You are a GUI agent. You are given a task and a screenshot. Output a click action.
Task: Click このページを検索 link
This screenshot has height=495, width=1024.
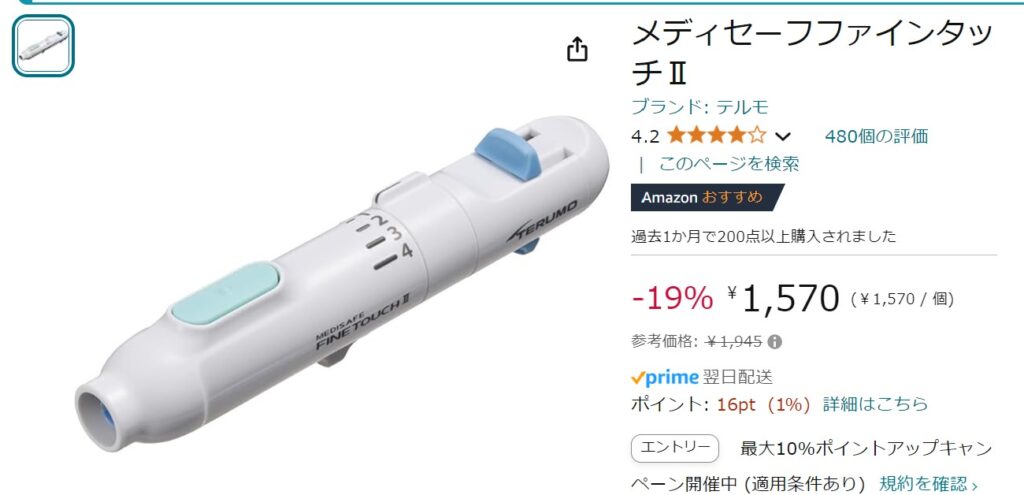coord(729,163)
